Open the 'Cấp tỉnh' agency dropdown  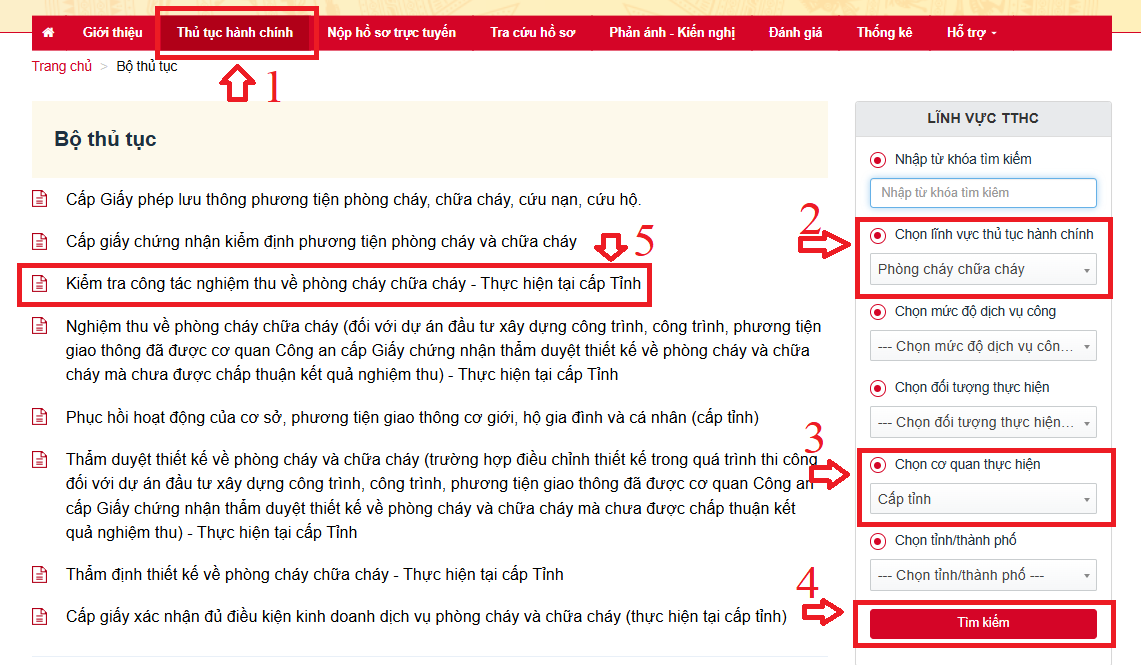(x=983, y=499)
